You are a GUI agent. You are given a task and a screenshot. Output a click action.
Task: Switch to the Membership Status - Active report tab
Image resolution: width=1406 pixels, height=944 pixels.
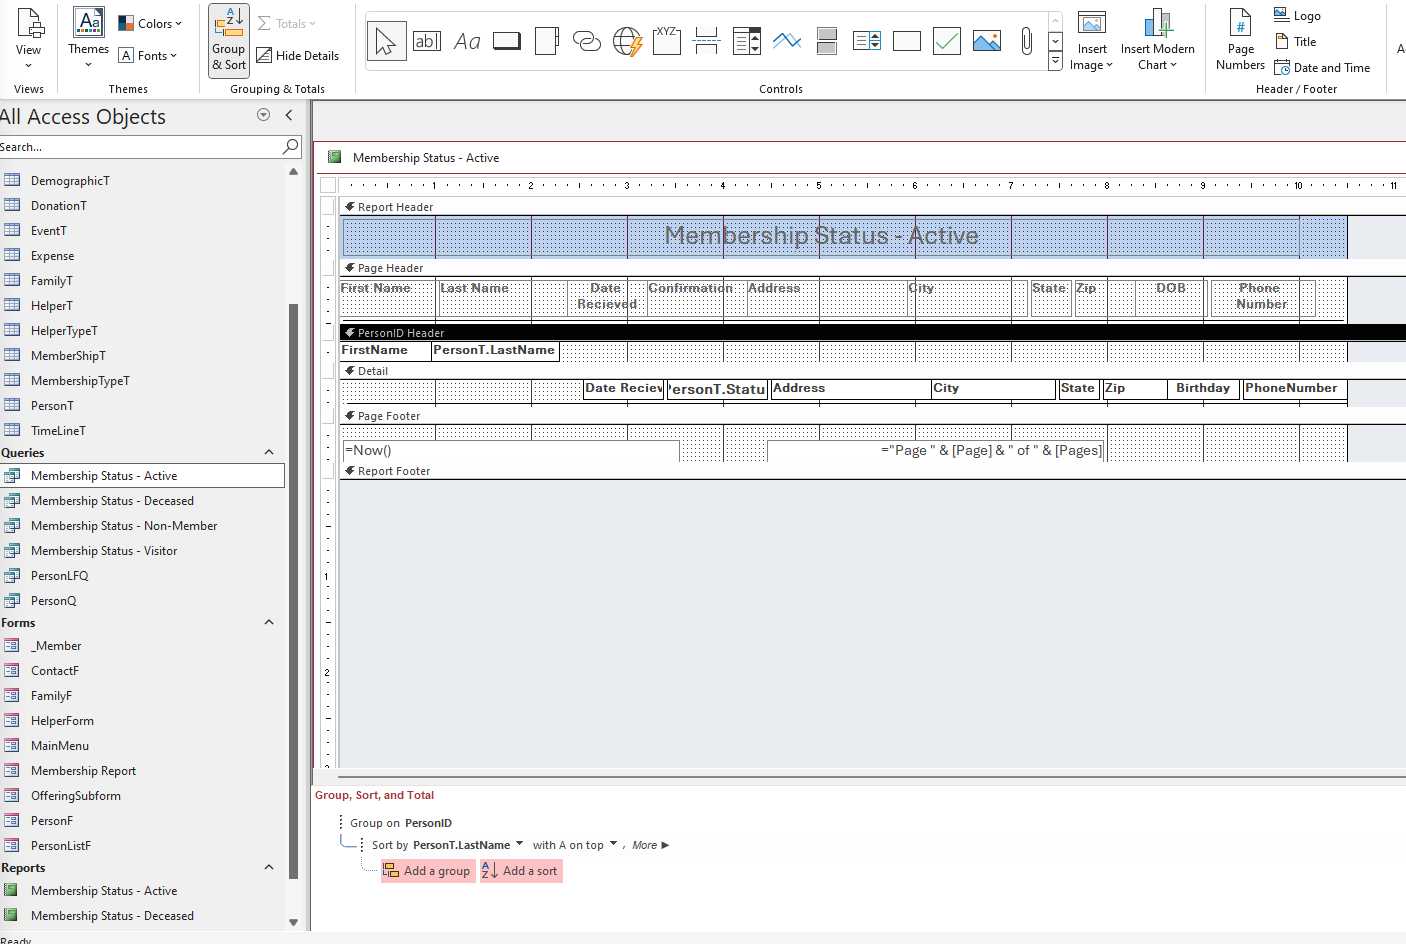coord(425,157)
